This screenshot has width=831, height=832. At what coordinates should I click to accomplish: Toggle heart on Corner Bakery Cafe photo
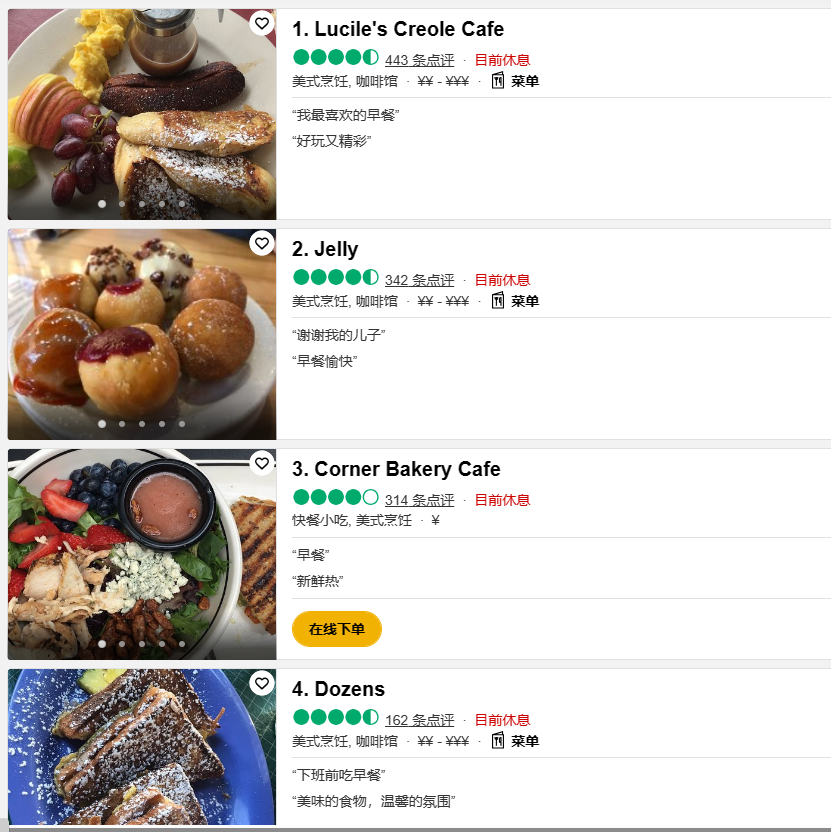click(x=261, y=463)
